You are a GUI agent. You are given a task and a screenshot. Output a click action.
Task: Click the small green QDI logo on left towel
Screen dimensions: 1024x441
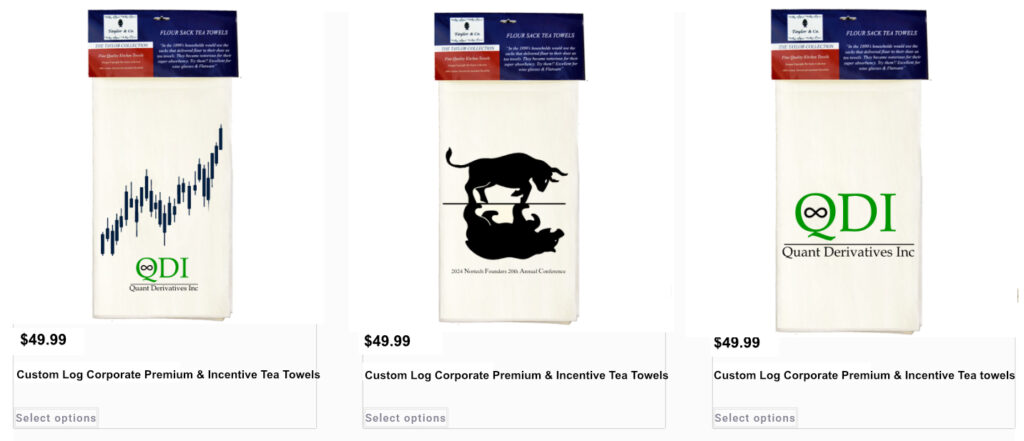(x=162, y=268)
